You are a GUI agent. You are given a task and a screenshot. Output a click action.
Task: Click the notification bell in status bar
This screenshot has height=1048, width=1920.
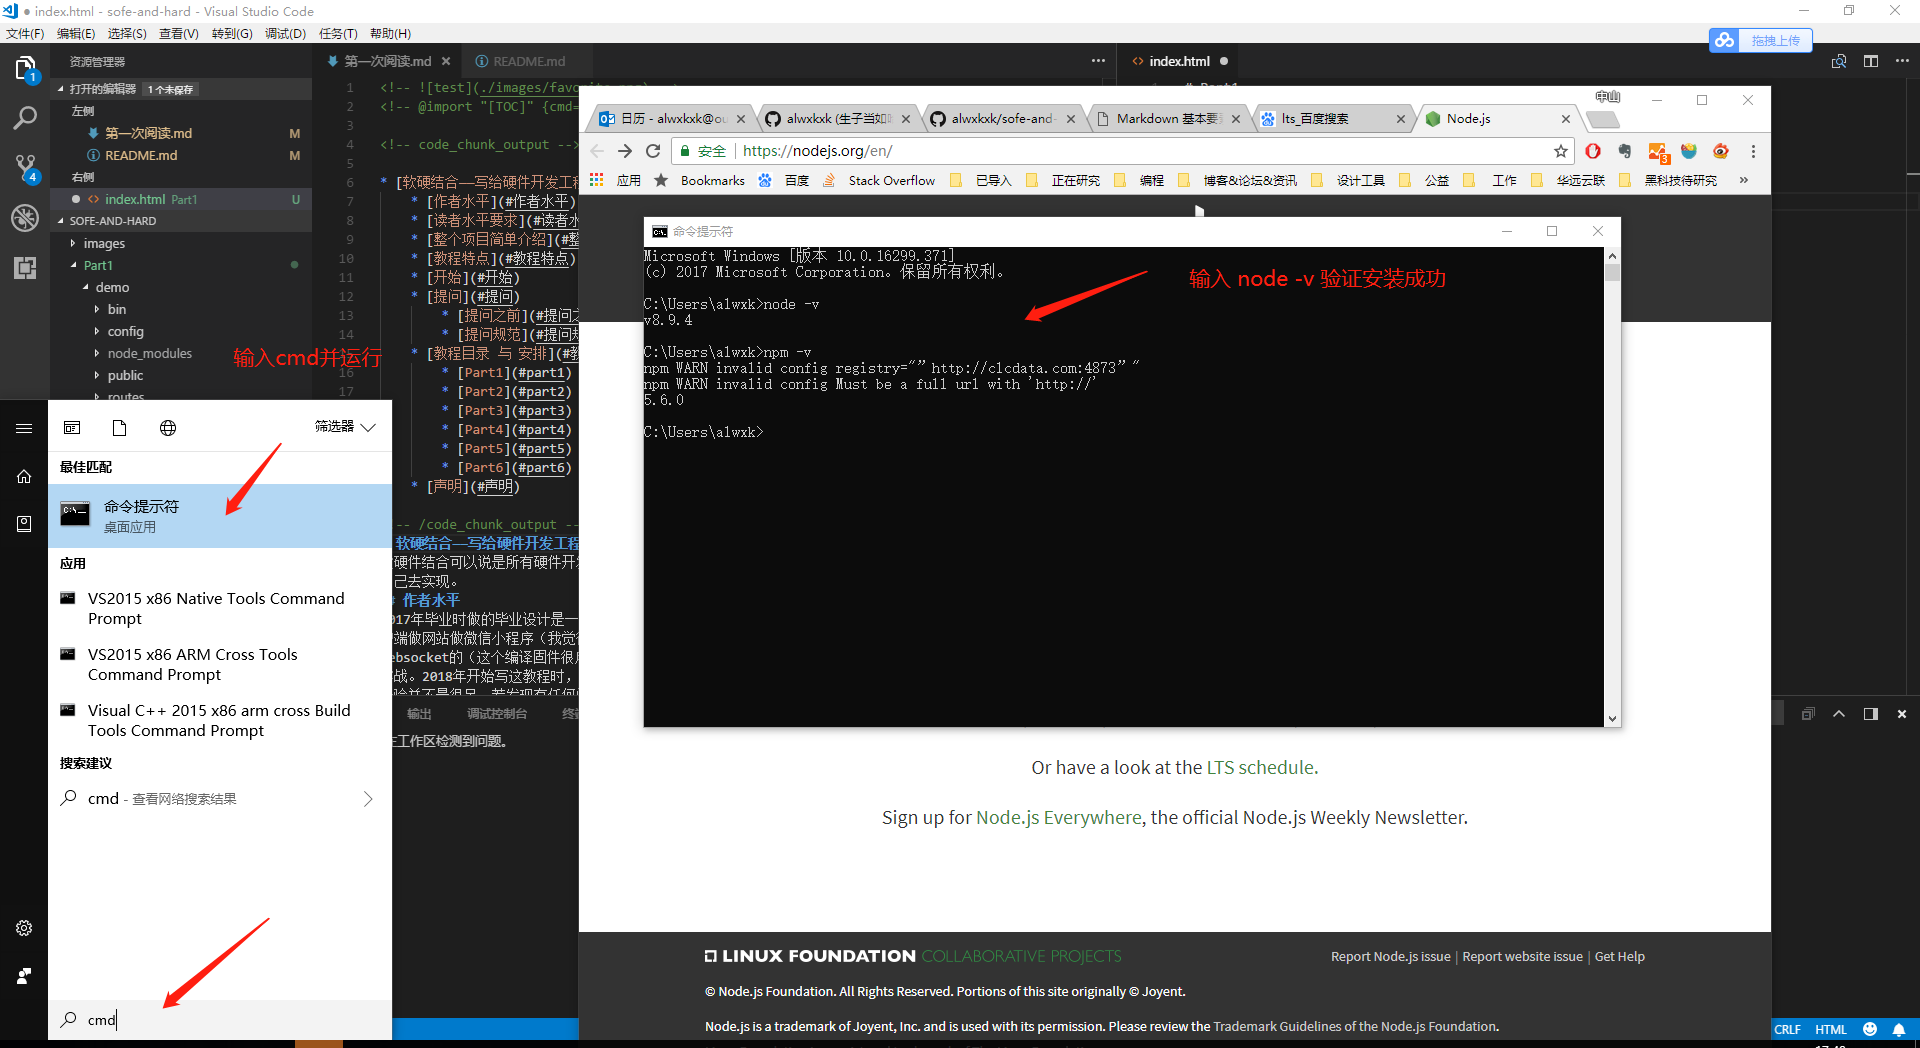(1899, 1029)
